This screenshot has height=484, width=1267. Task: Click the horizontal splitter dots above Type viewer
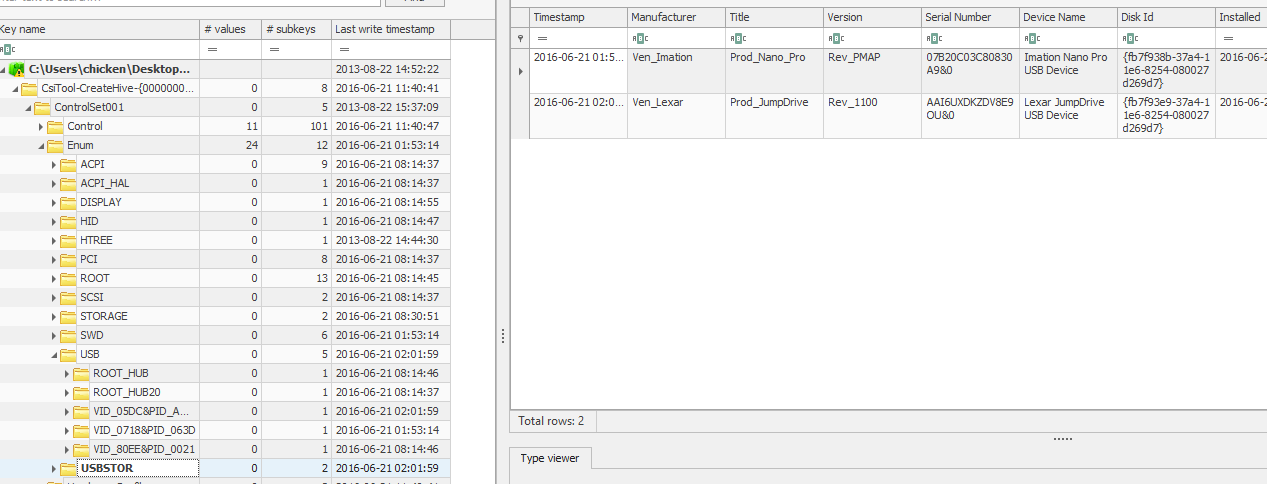[1062, 439]
